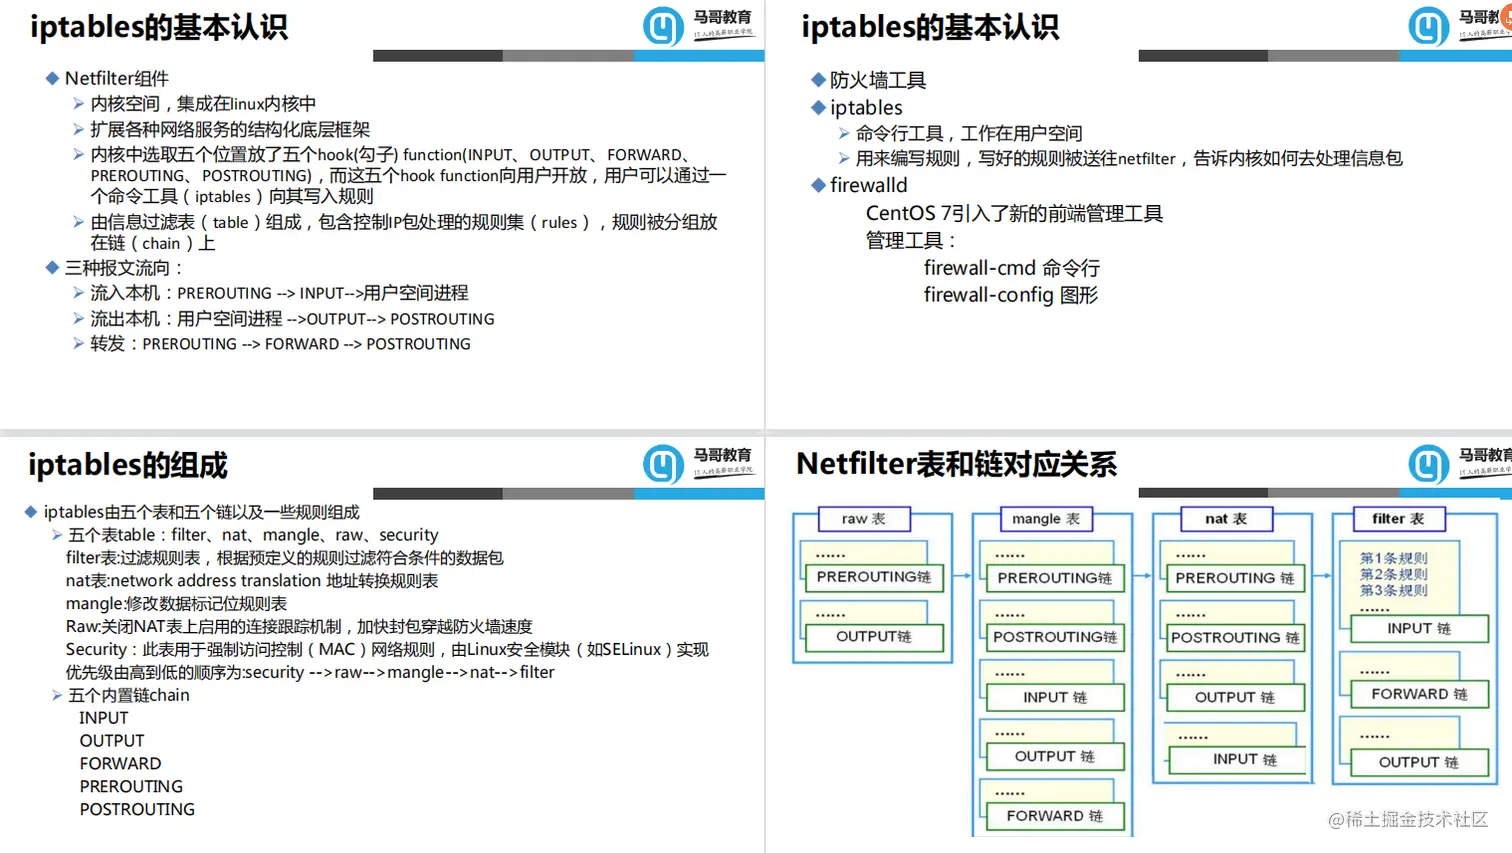Click the 第1条规则 line in filter table
1512x853 pixels.
click(x=1393, y=558)
